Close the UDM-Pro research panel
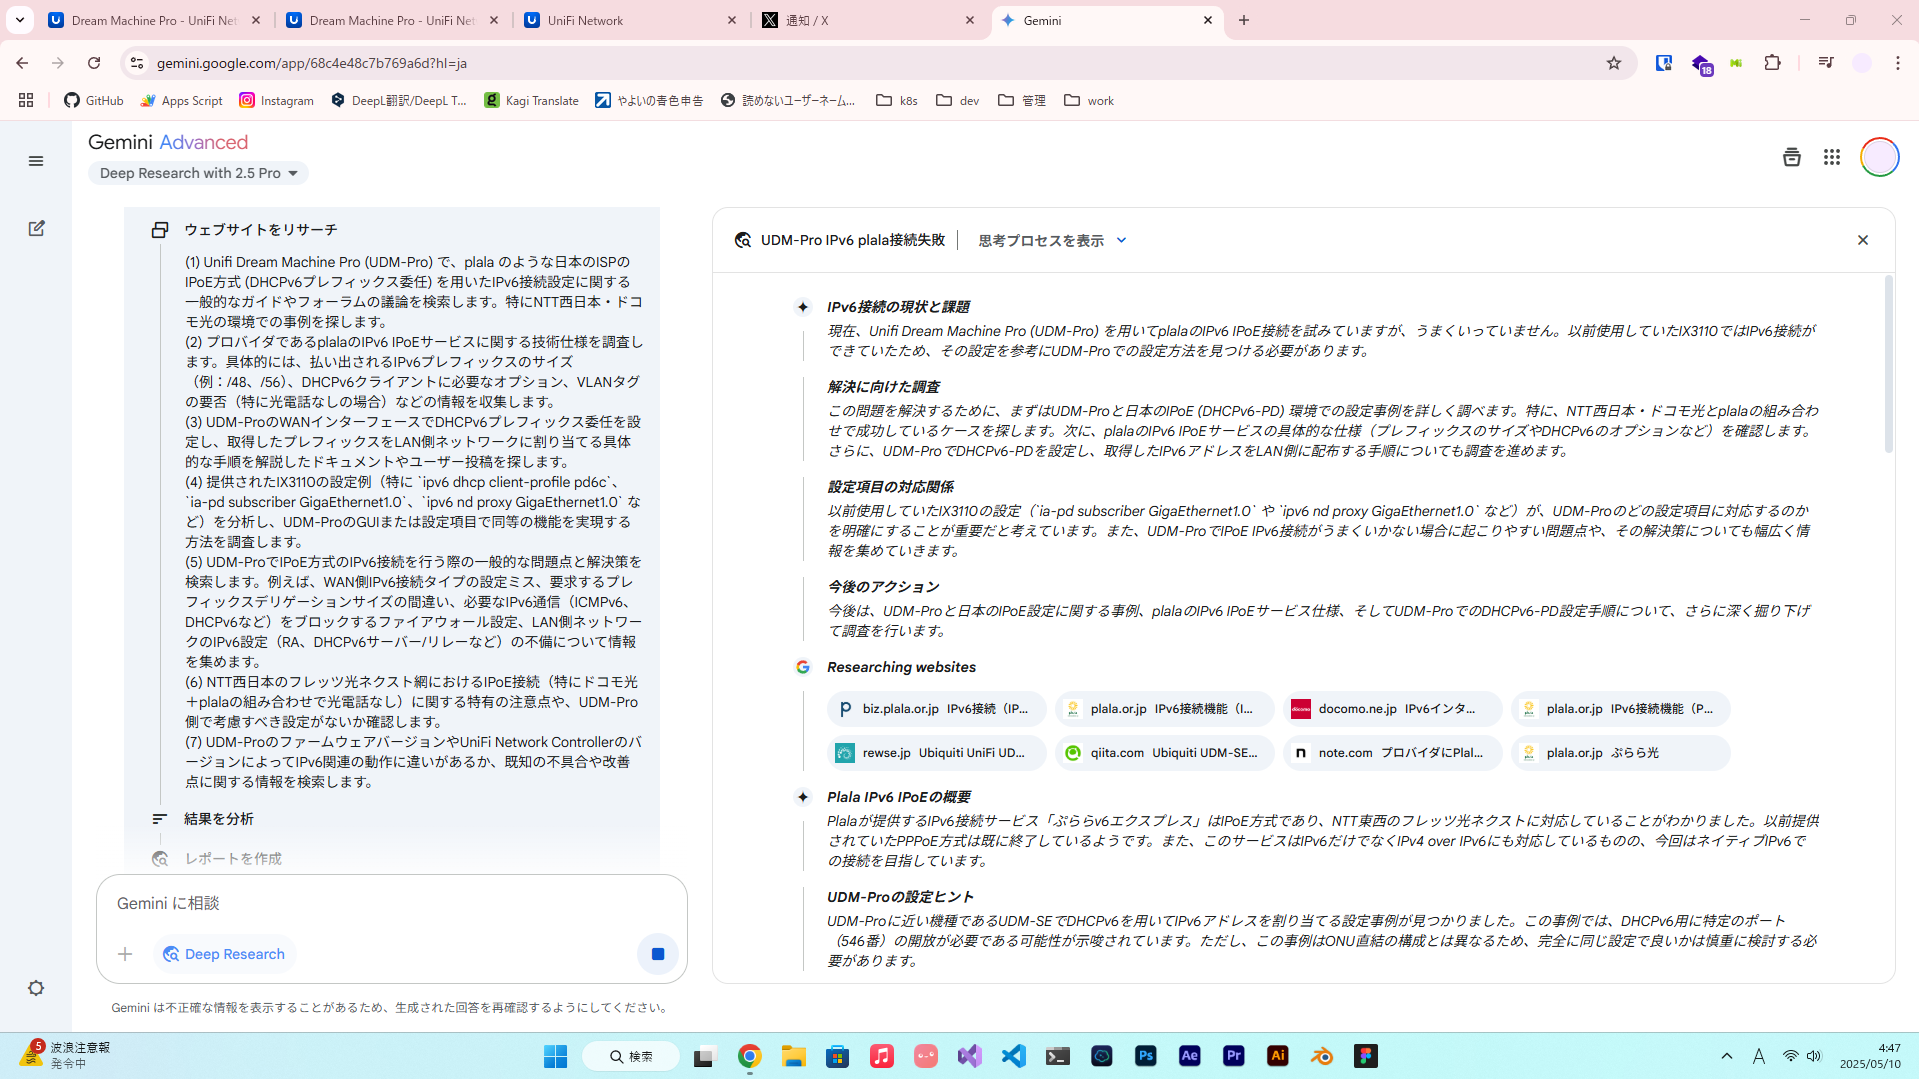 tap(1862, 240)
